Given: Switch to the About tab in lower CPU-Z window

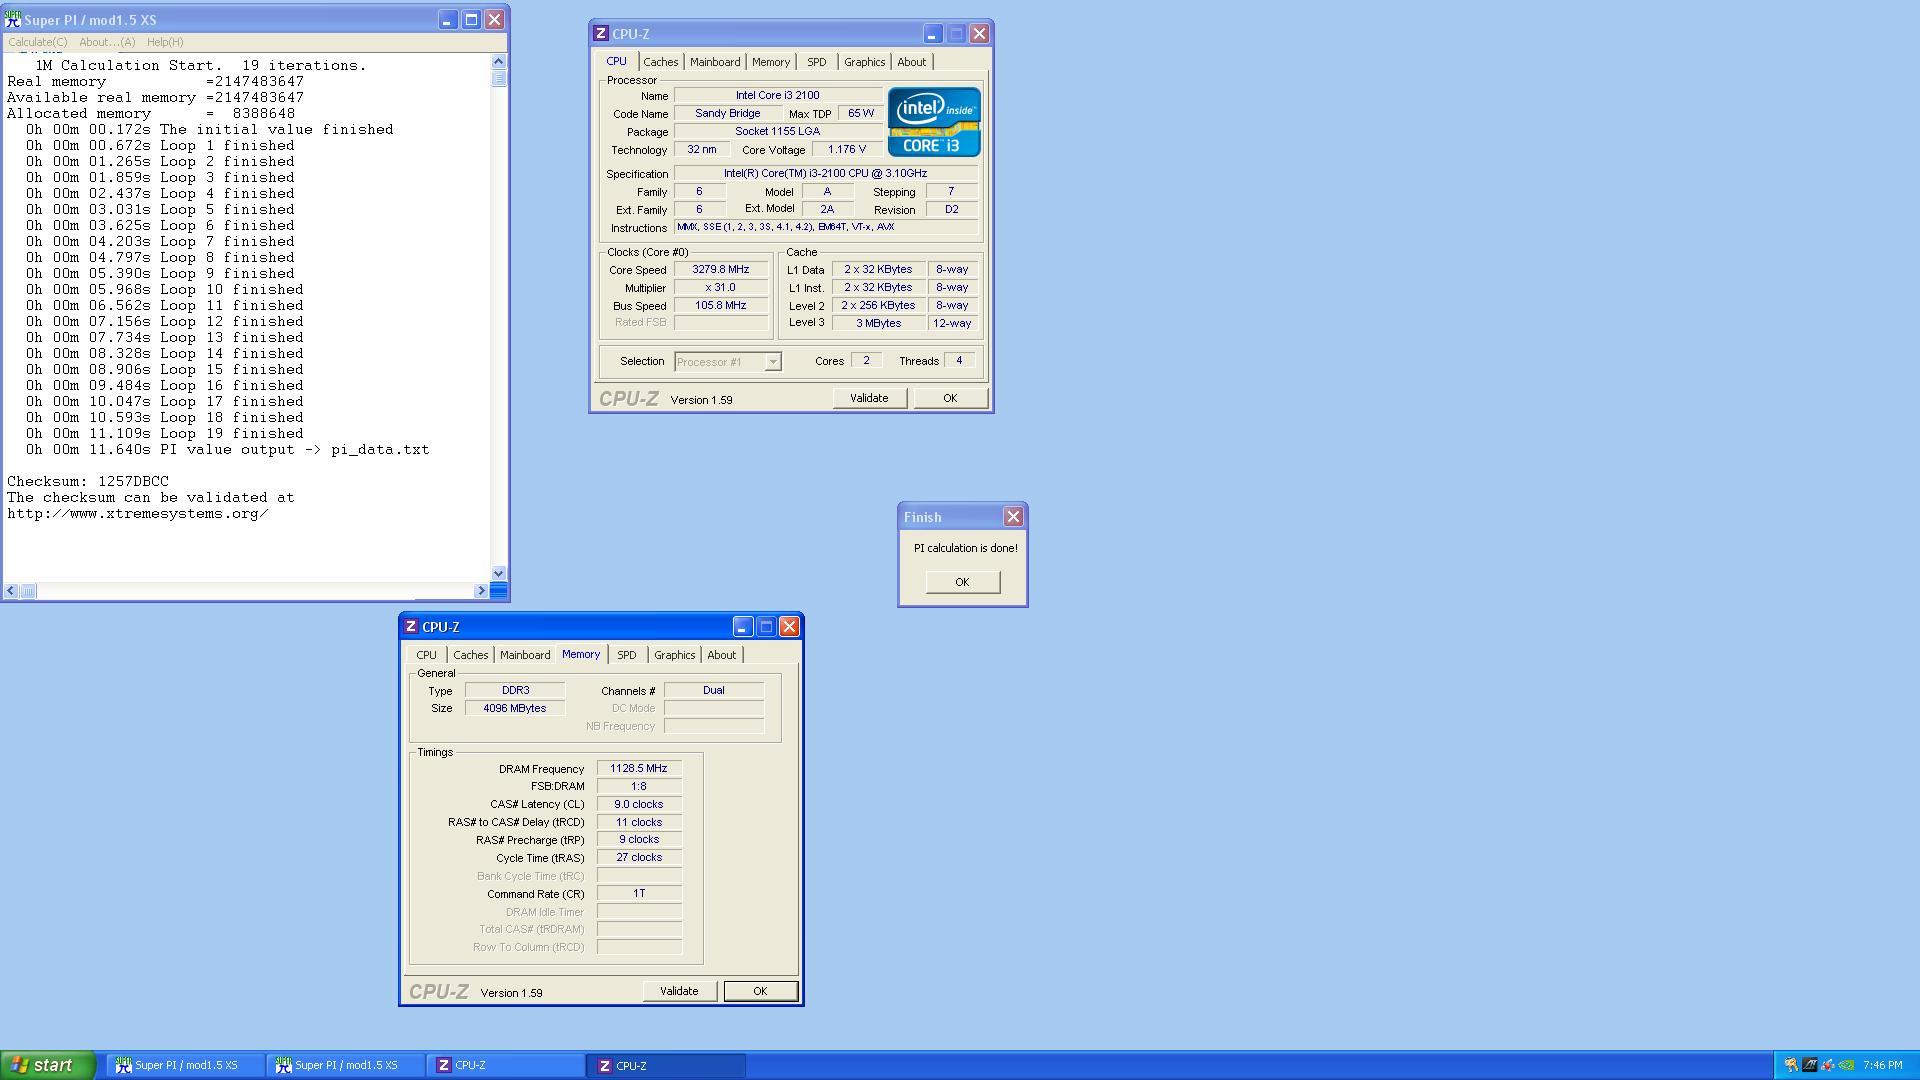Looking at the screenshot, I should 721,655.
